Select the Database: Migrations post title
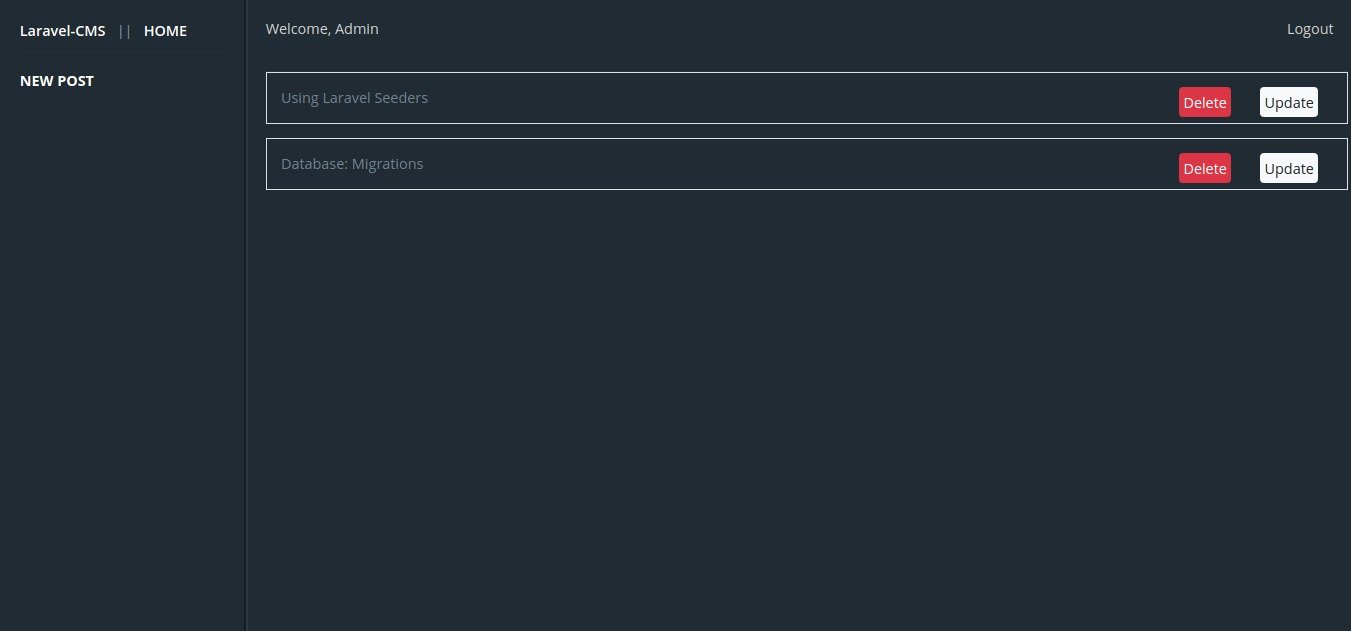 352,164
